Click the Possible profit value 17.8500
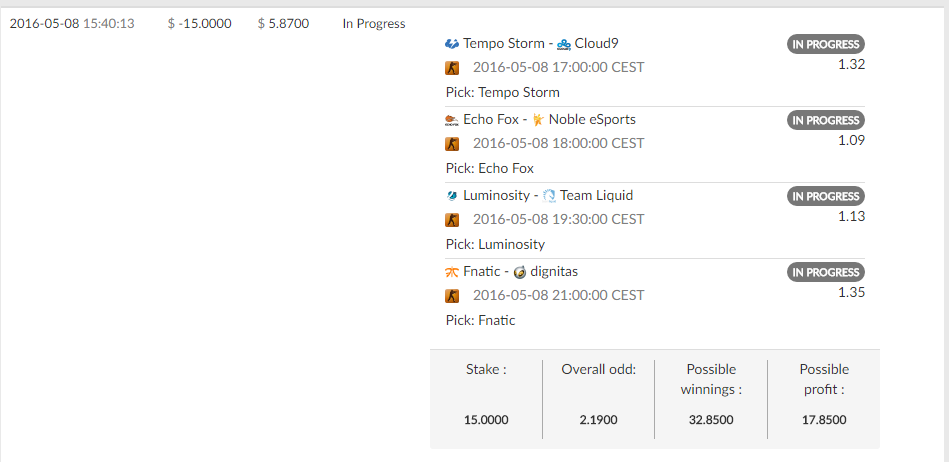The image size is (949, 462). (824, 420)
